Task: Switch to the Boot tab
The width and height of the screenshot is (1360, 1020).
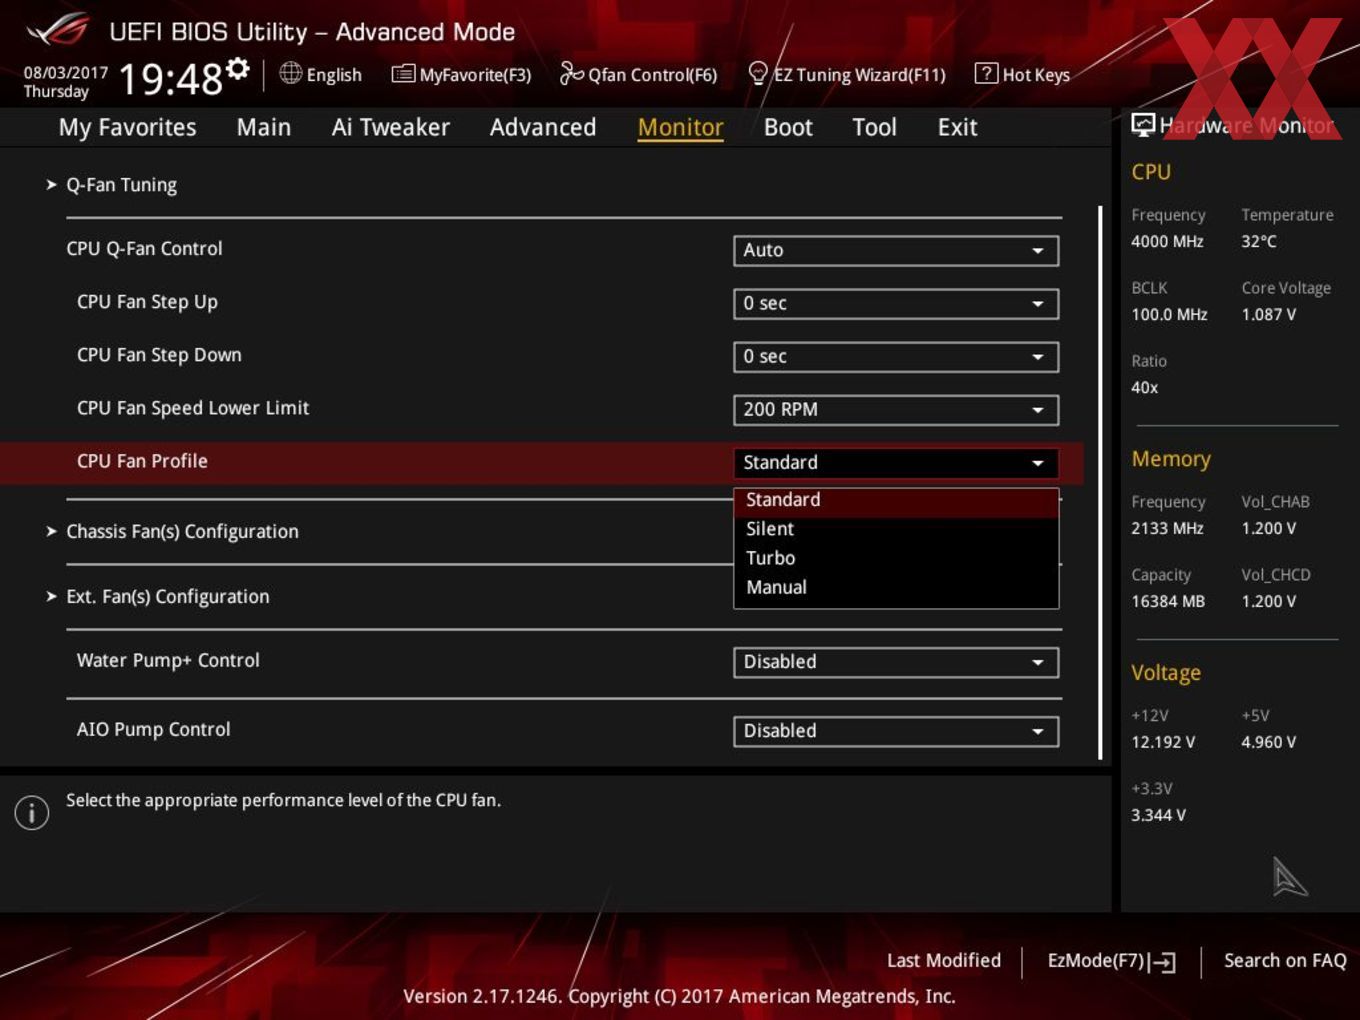Action: [788, 127]
